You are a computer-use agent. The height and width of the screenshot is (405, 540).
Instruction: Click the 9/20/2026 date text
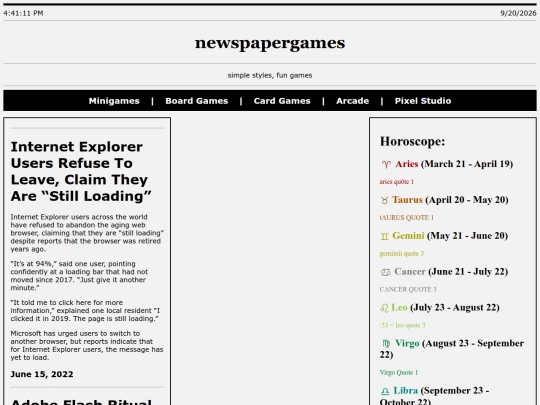[518, 13]
